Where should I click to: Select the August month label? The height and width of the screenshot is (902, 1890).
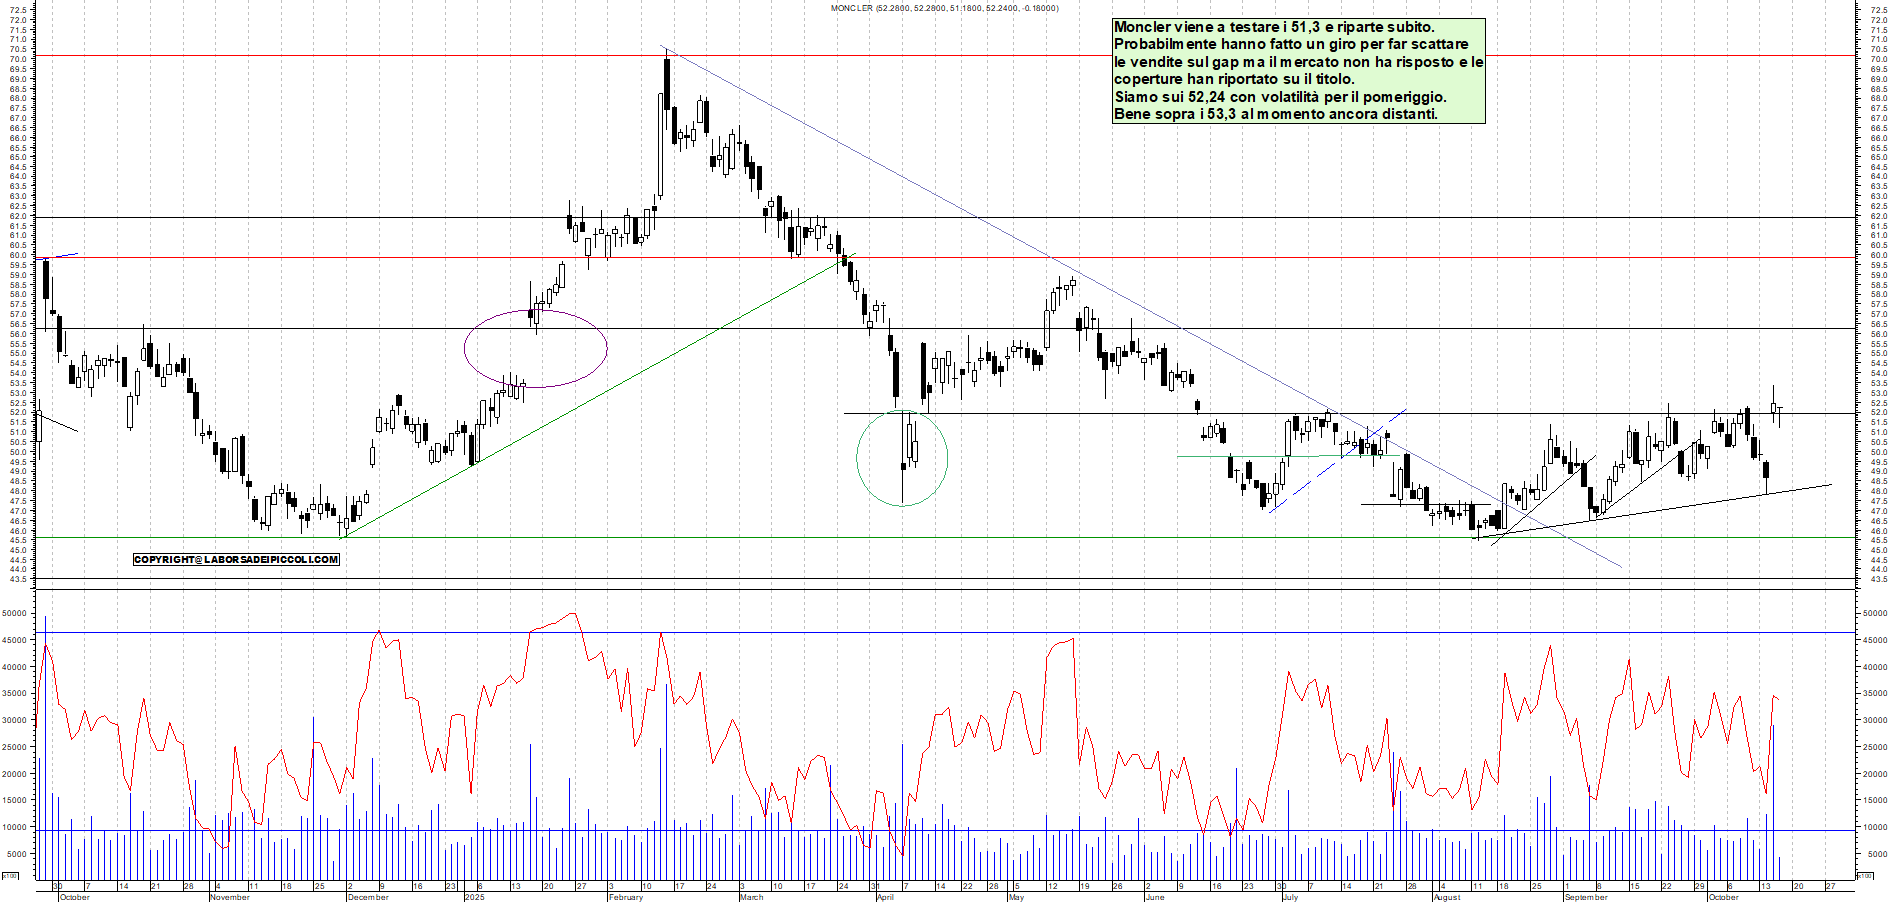[1447, 897]
